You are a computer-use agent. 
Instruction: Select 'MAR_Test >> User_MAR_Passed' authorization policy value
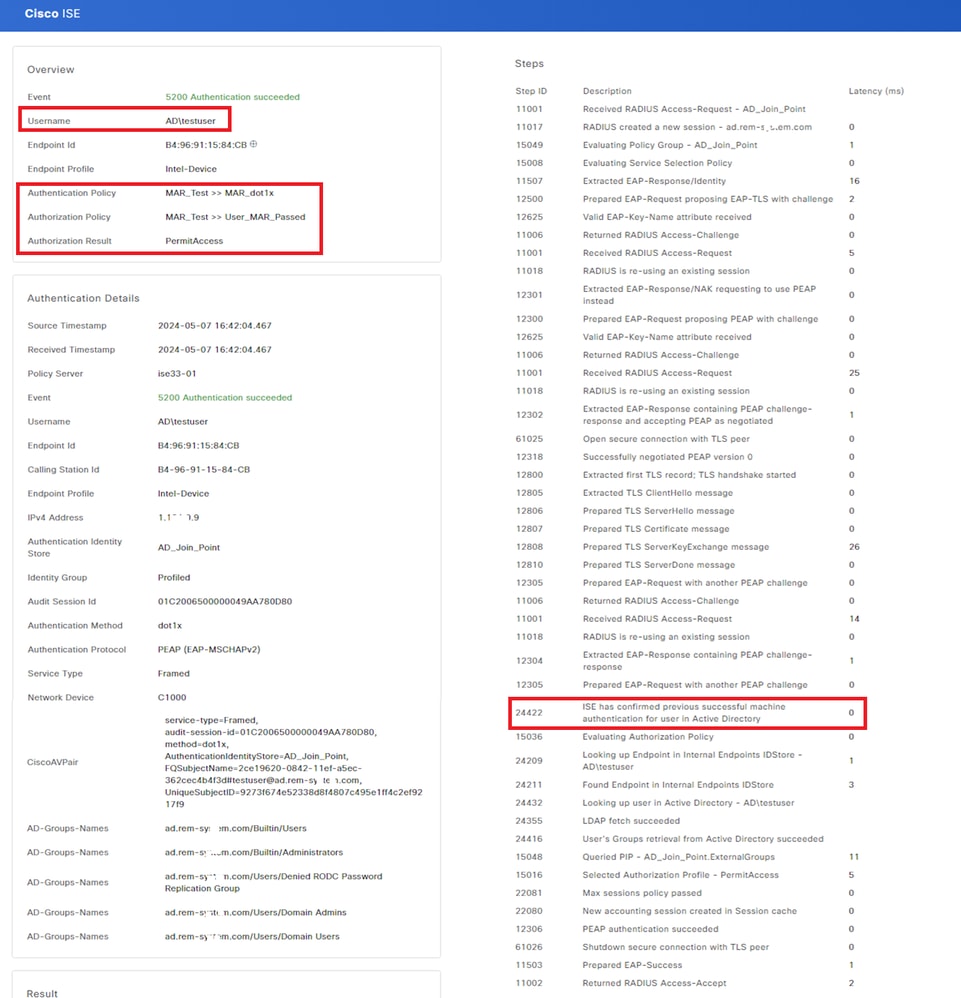coord(235,217)
